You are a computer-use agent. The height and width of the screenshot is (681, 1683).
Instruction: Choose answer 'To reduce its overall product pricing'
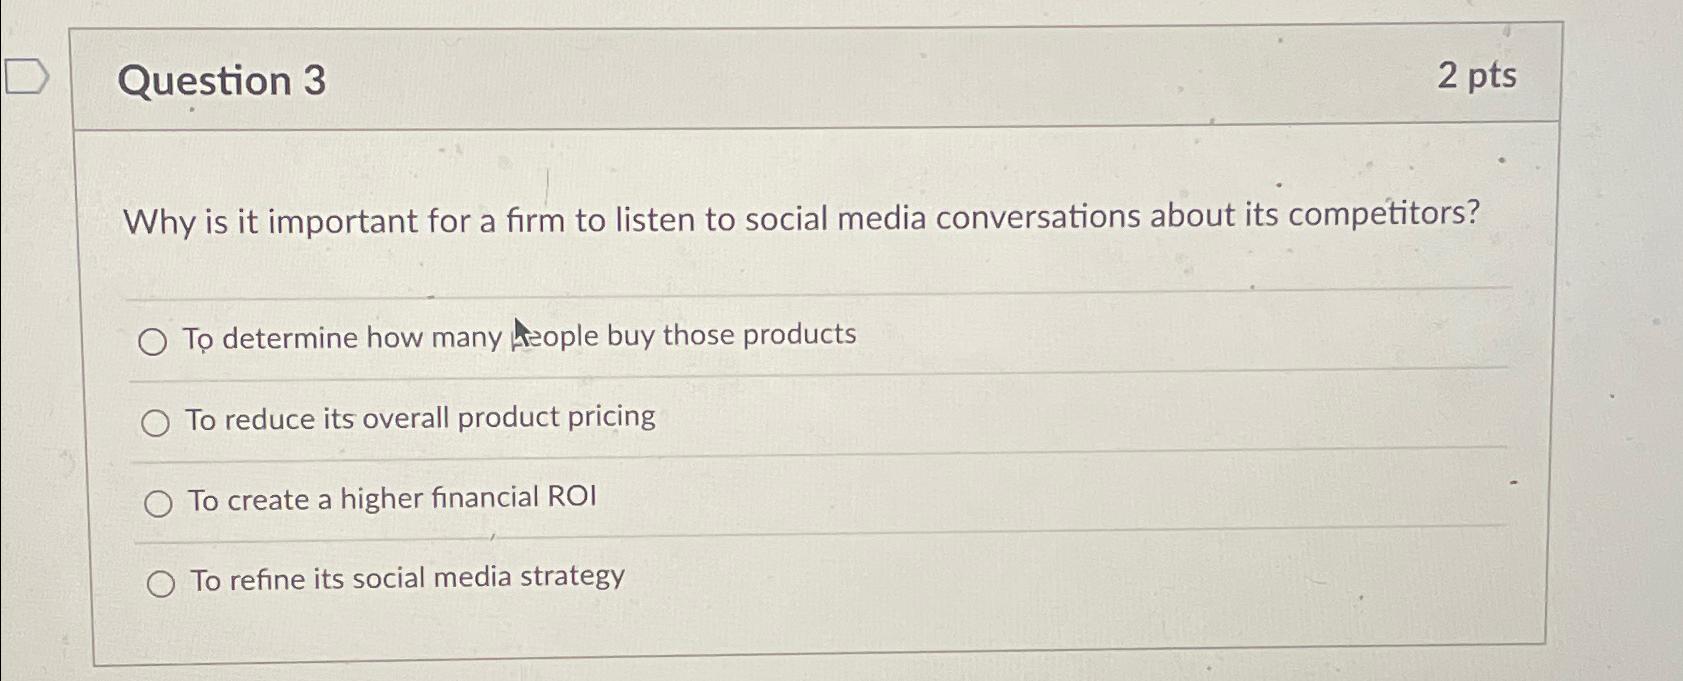pyautogui.click(x=420, y=418)
